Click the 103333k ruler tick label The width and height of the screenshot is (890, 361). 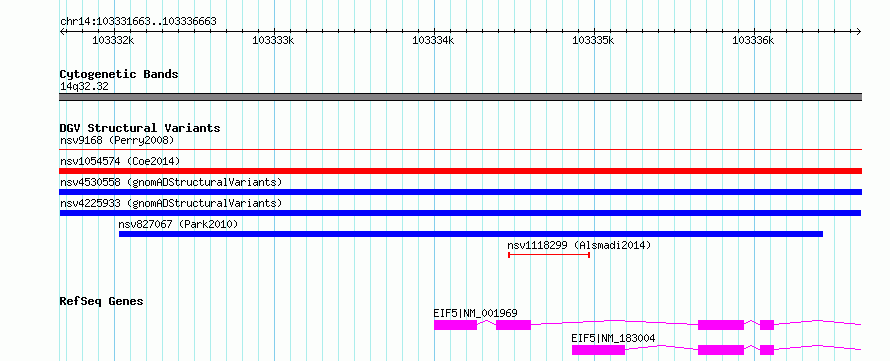coord(273,40)
